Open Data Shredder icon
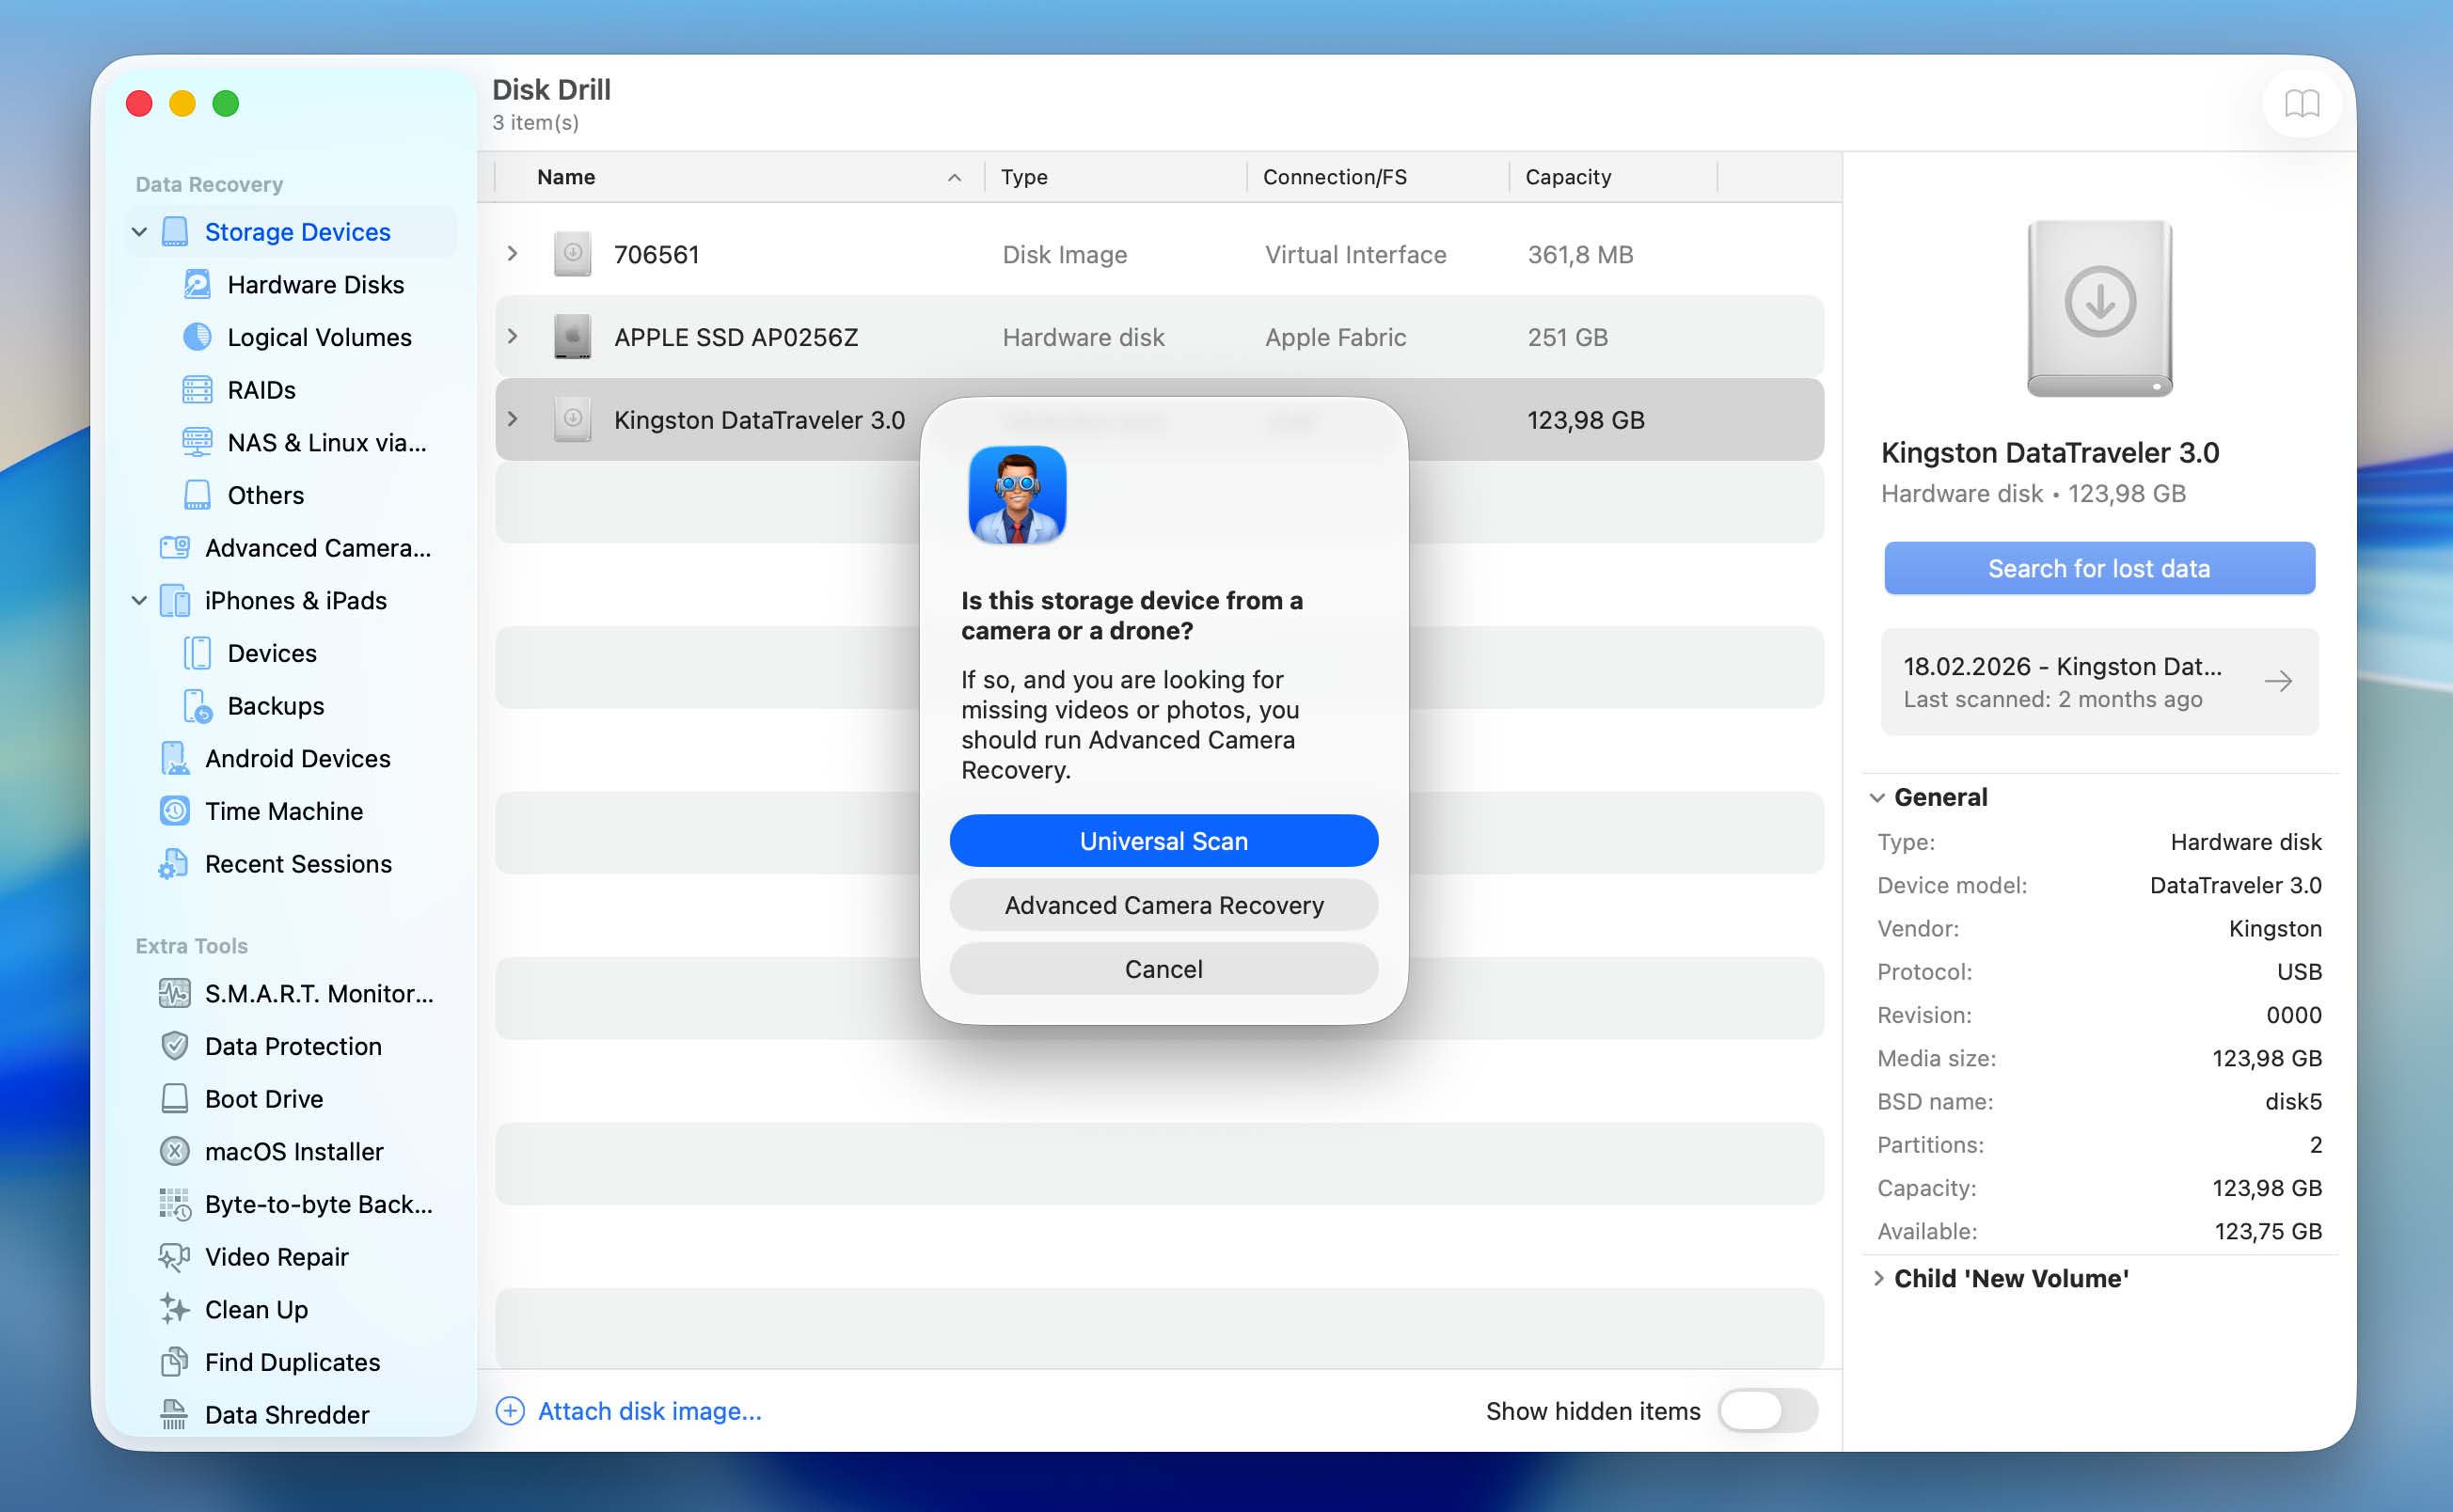 coord(175,1415)
